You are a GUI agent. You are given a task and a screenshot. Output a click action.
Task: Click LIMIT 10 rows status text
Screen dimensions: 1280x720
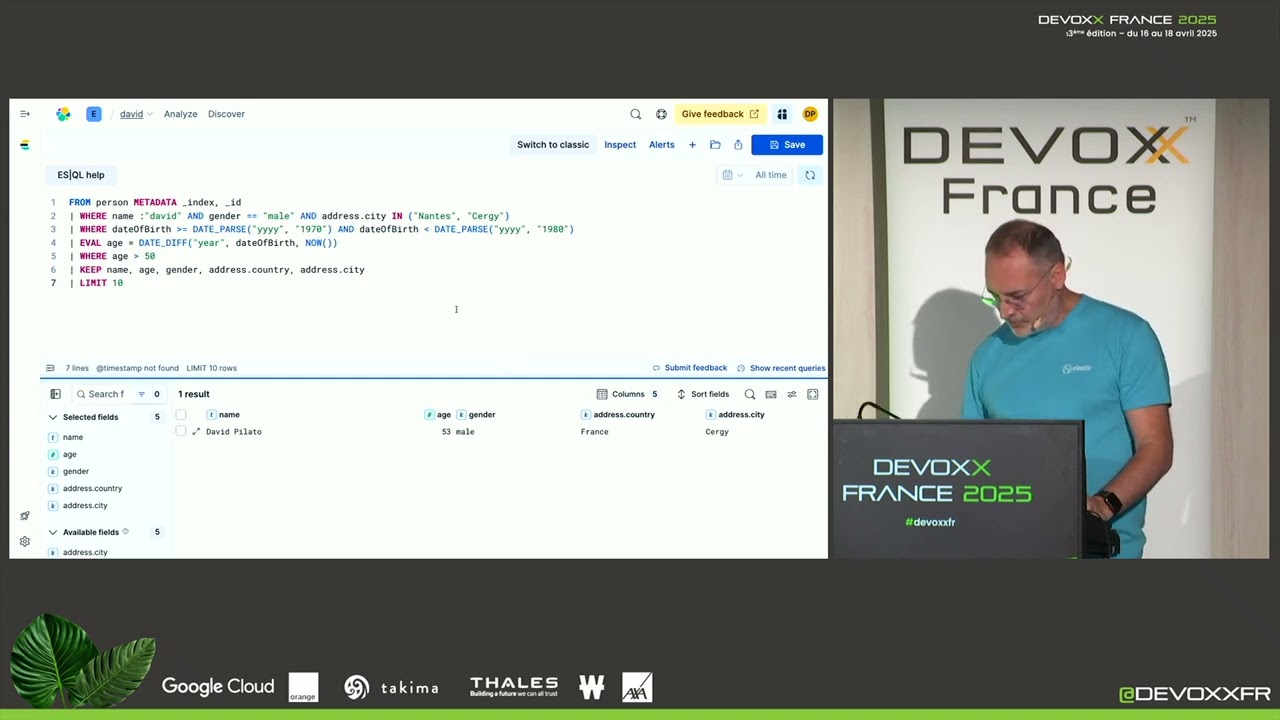211,368
